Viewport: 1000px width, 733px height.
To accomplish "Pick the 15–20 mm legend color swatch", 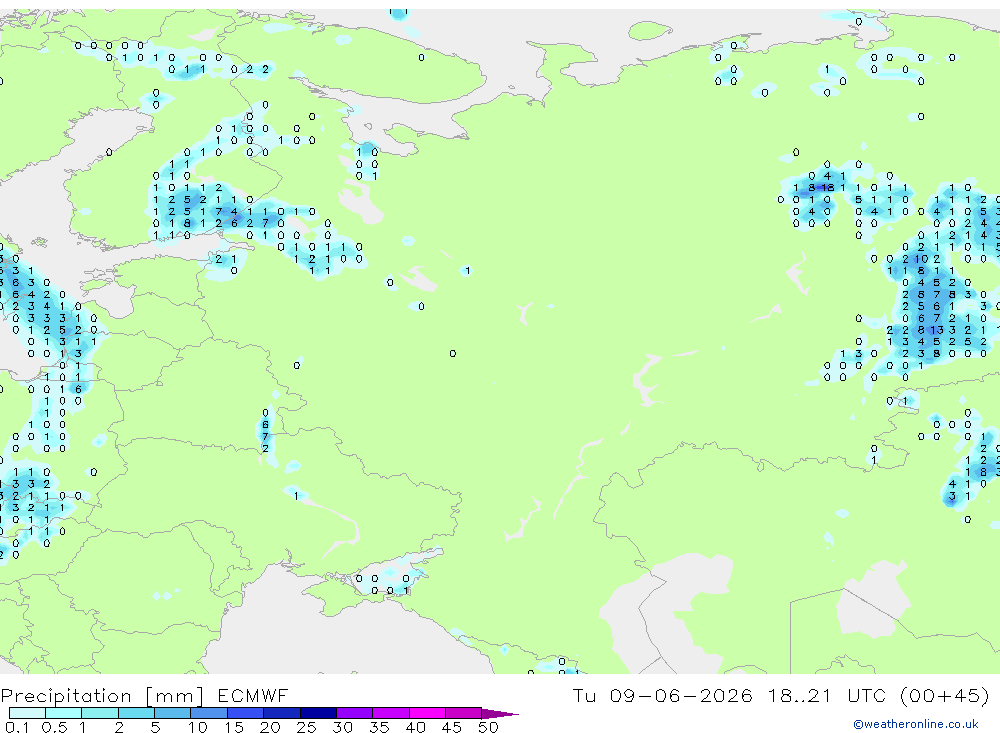I will pos(246,713).
